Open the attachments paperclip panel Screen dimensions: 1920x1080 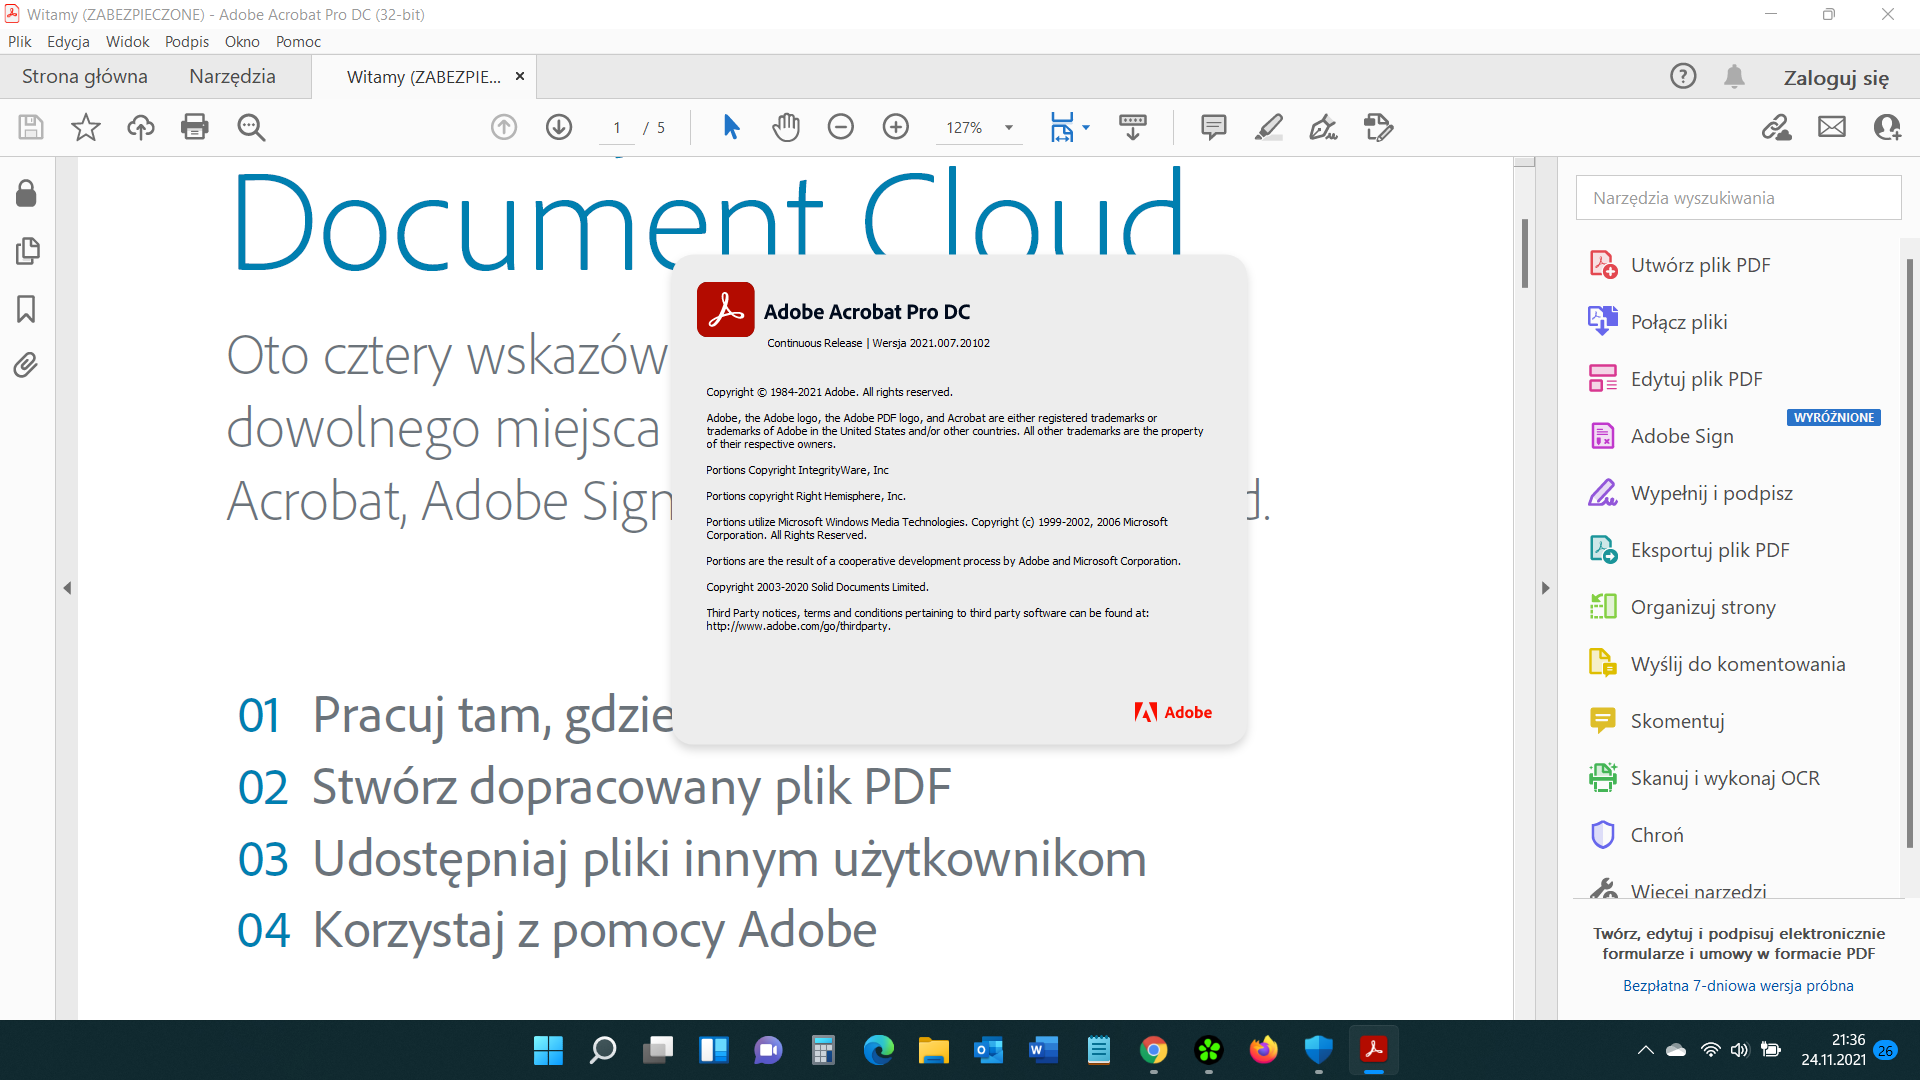[x=26, y=365]
